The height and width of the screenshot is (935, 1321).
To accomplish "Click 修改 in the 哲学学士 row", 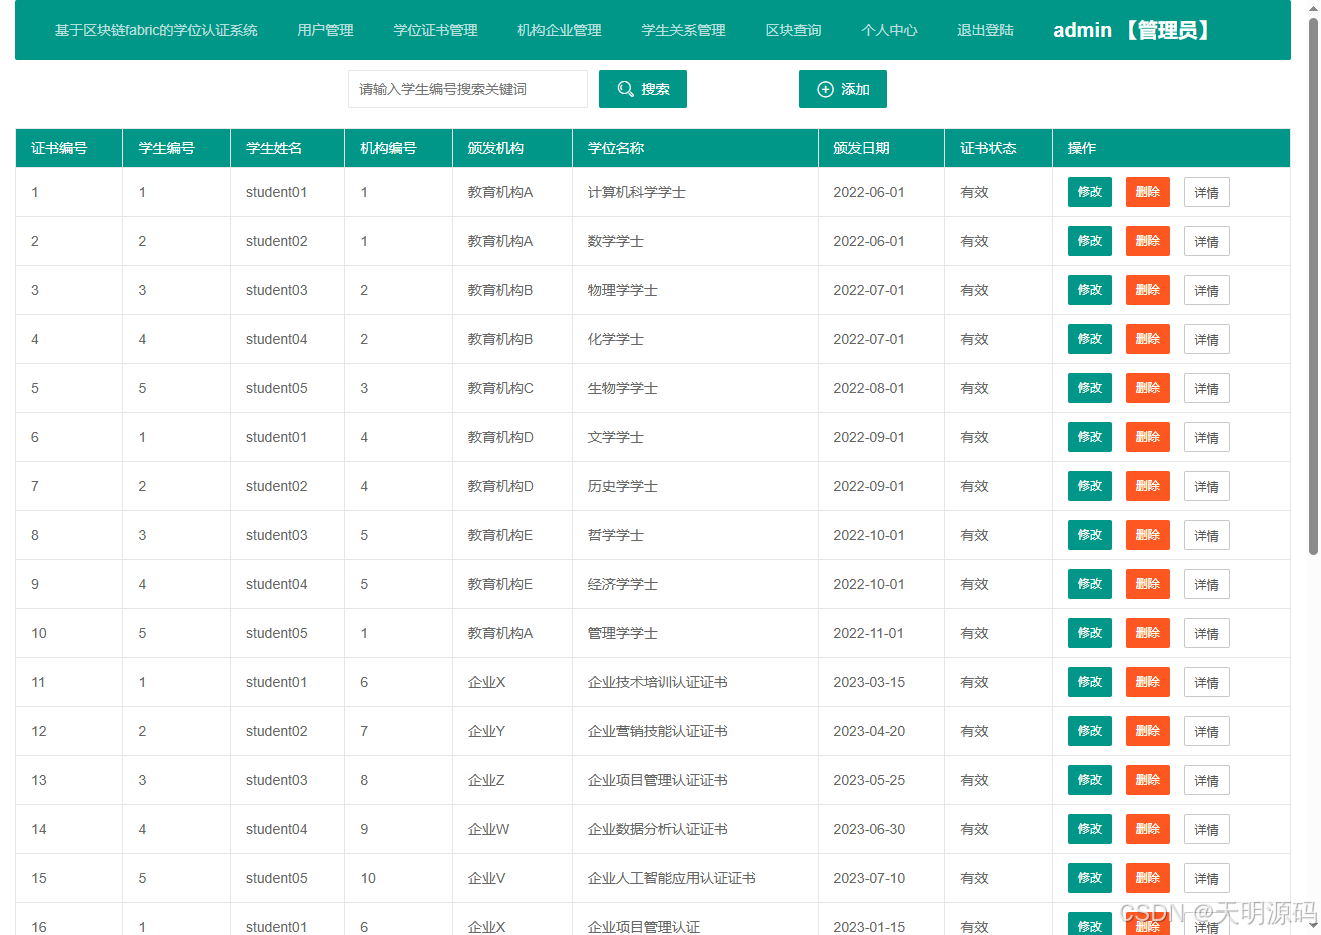I will (1090, 535).
